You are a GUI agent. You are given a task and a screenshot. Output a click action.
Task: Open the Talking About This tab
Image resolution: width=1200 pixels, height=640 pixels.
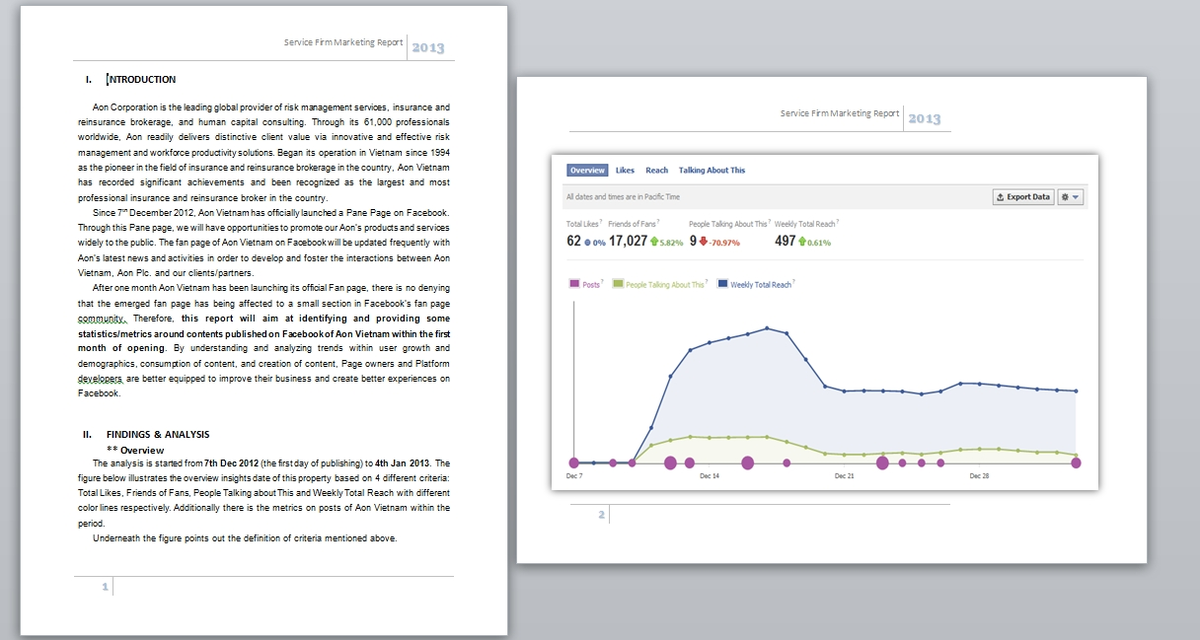pos(712,170)
